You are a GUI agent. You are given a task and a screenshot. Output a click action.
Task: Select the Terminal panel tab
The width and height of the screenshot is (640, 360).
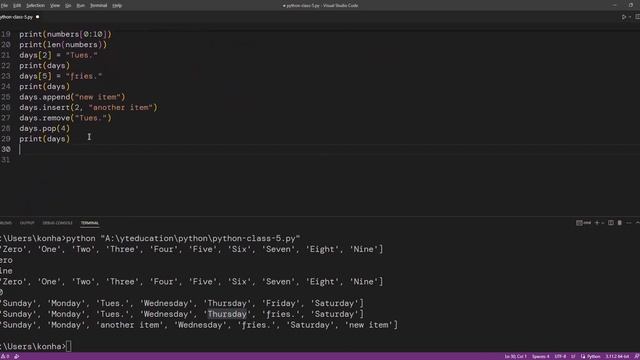pos(90,223)
